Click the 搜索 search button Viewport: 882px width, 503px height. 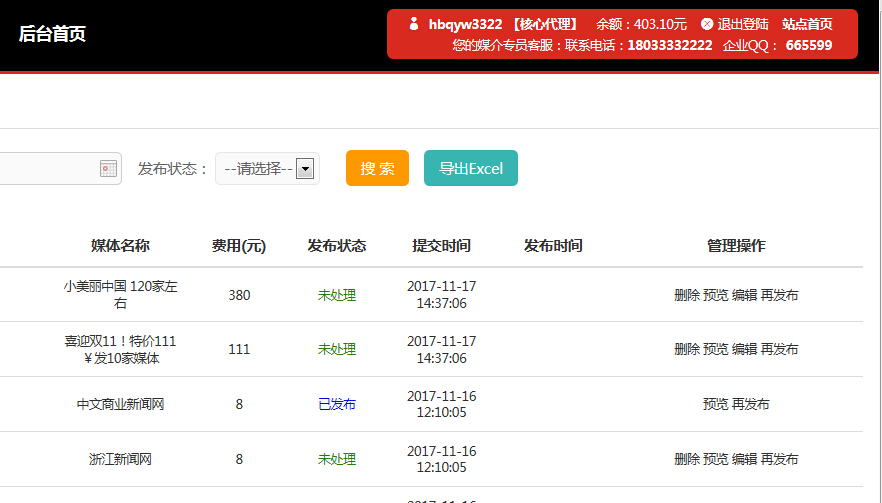point(377,168)
